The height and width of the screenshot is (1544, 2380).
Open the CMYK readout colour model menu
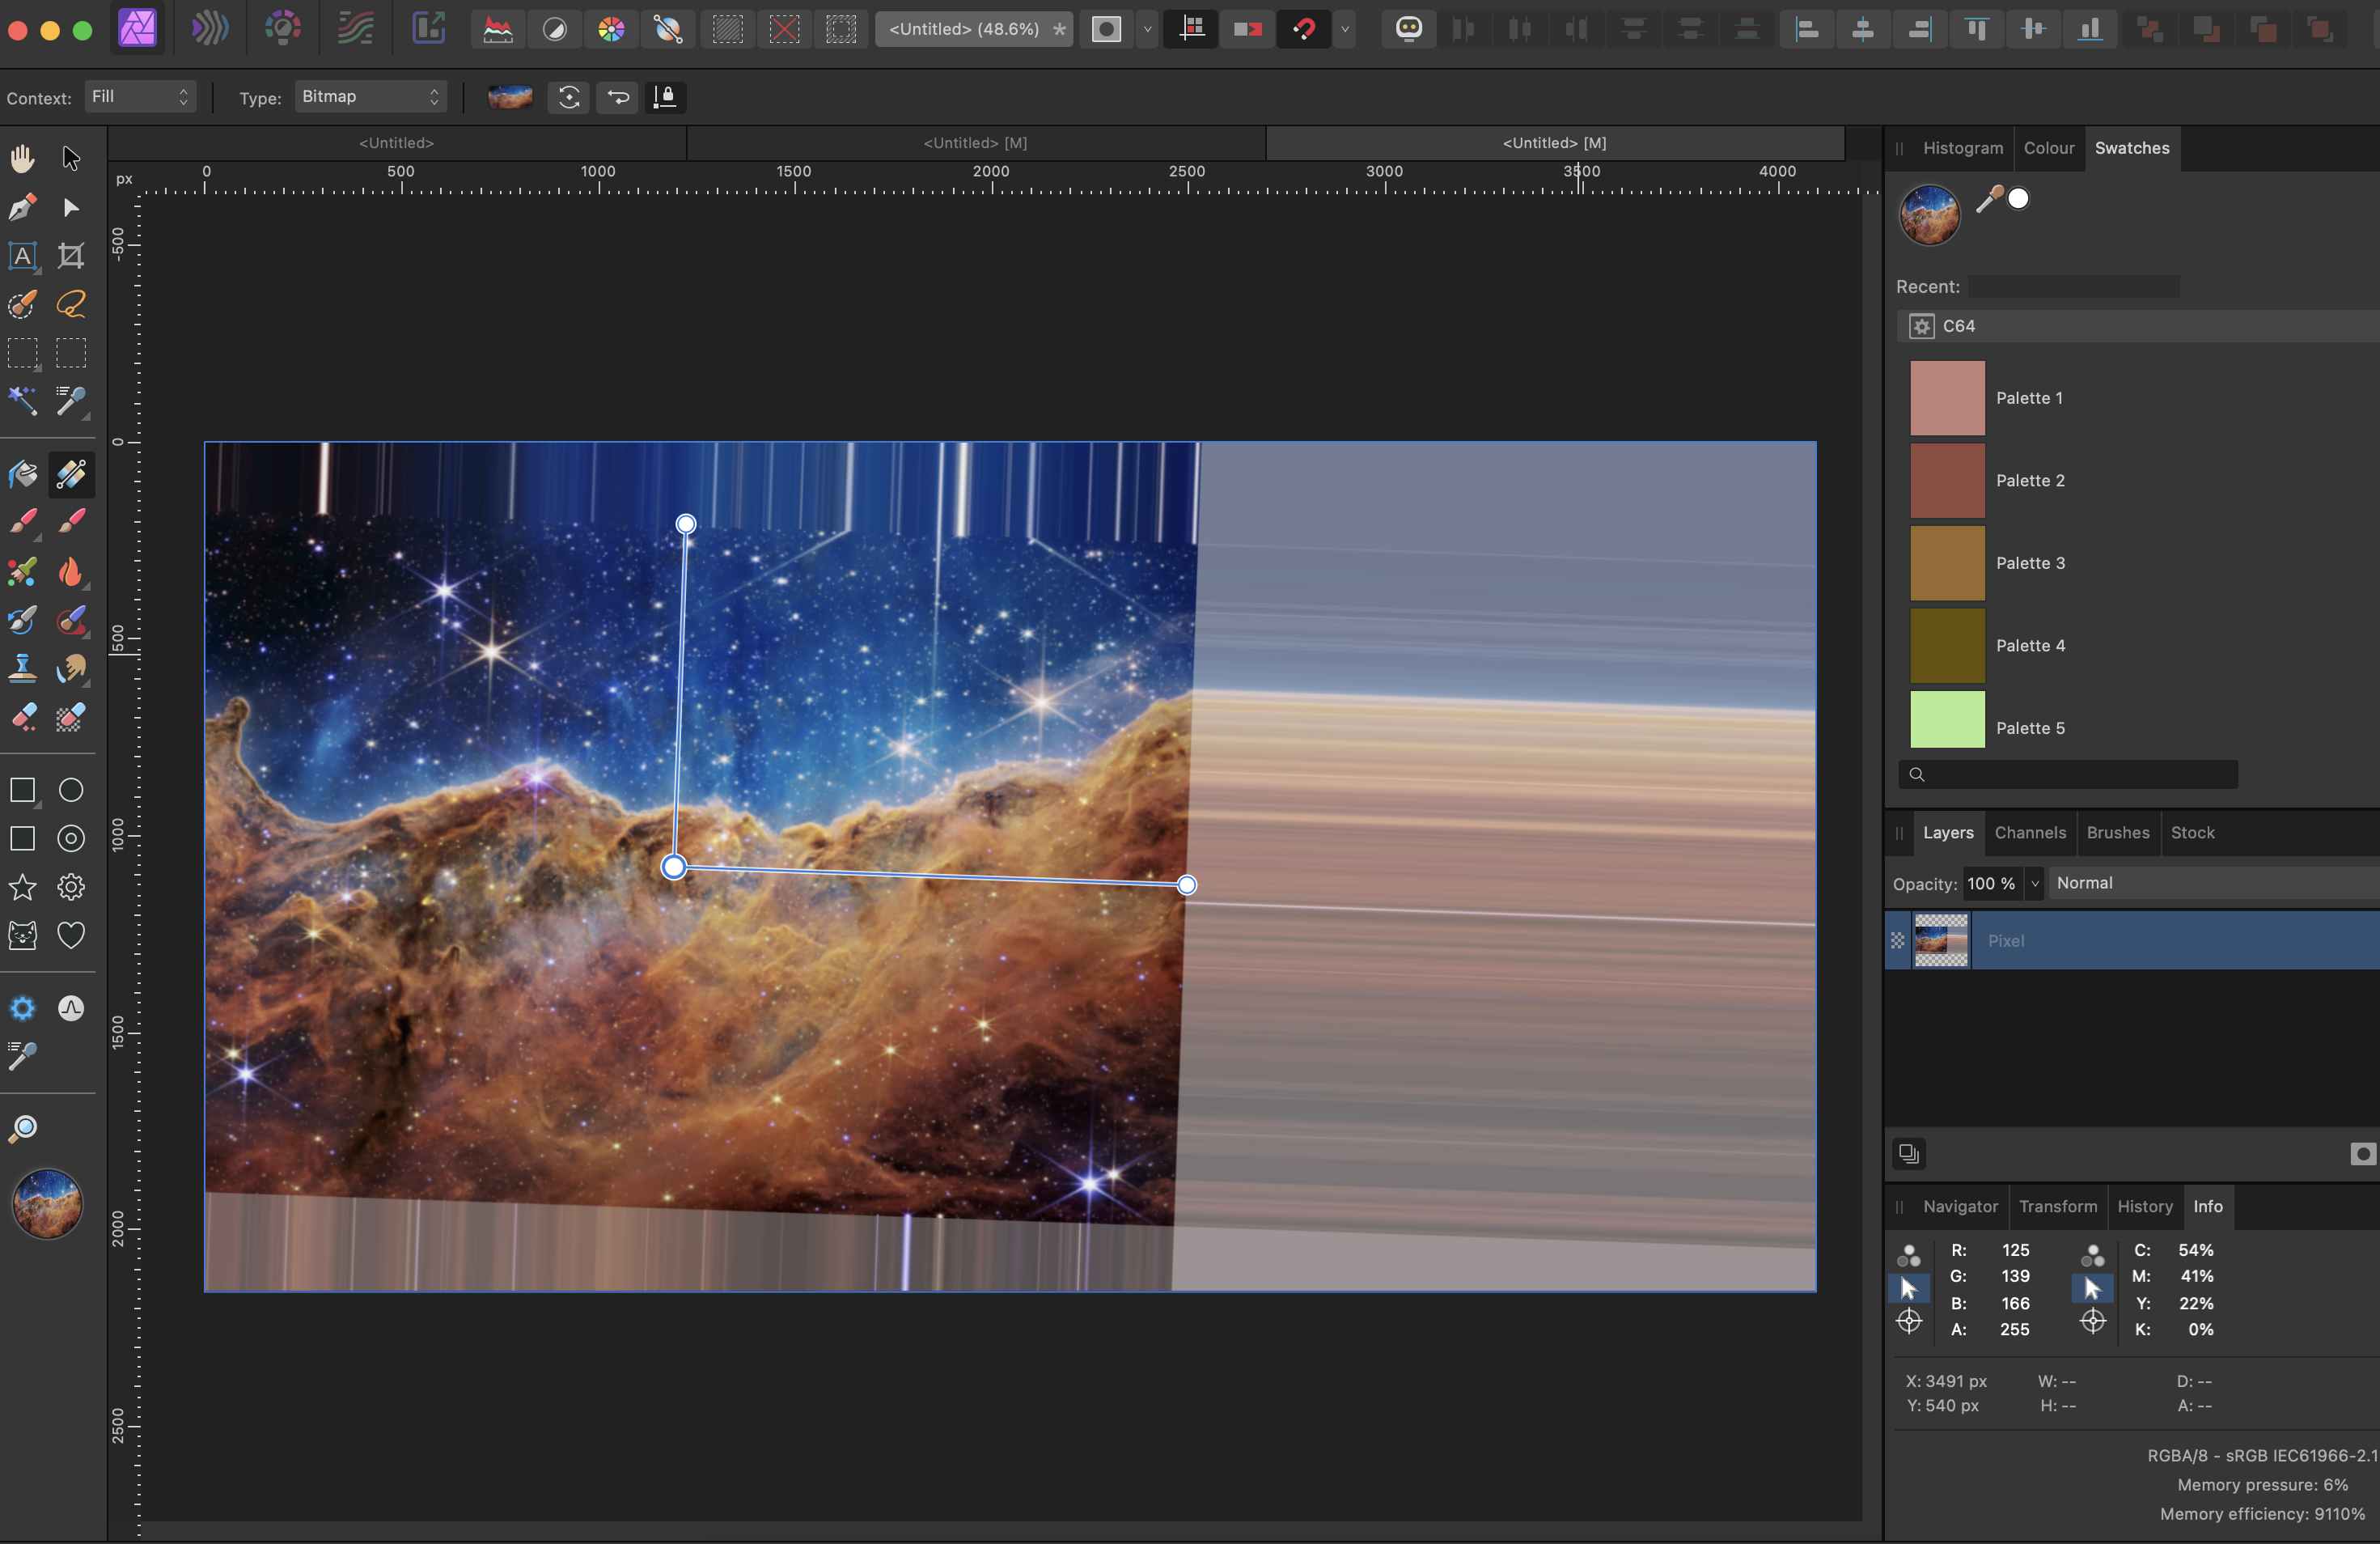(x=2092, y=1255)
